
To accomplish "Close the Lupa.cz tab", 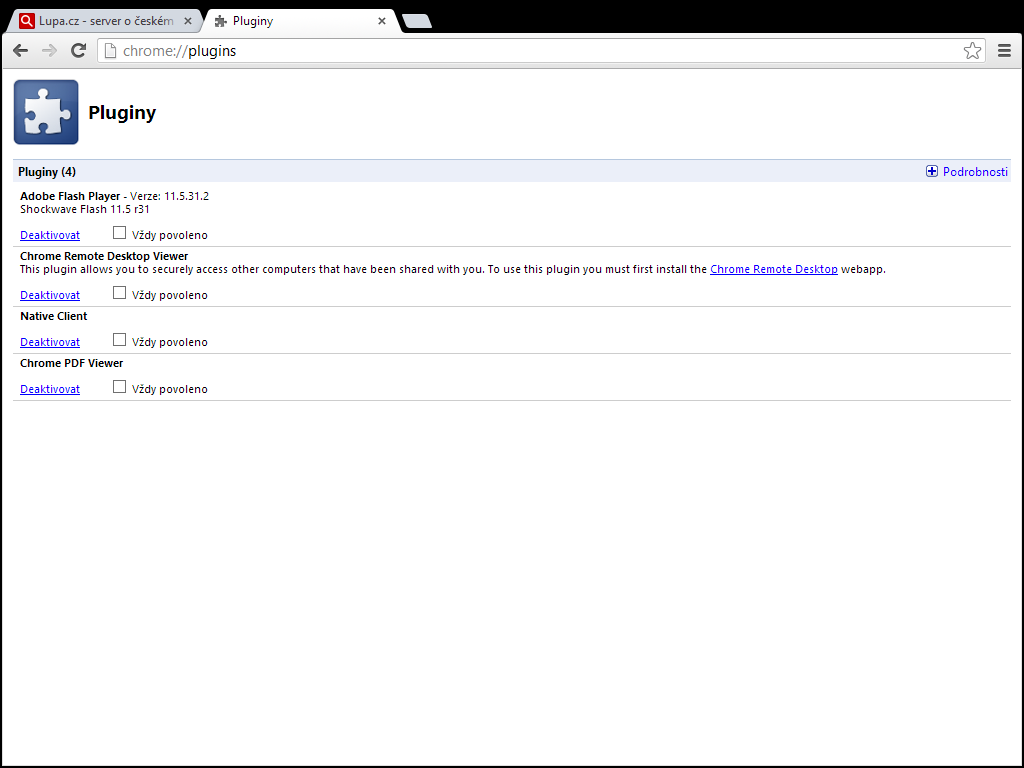I will pos(188,21).
